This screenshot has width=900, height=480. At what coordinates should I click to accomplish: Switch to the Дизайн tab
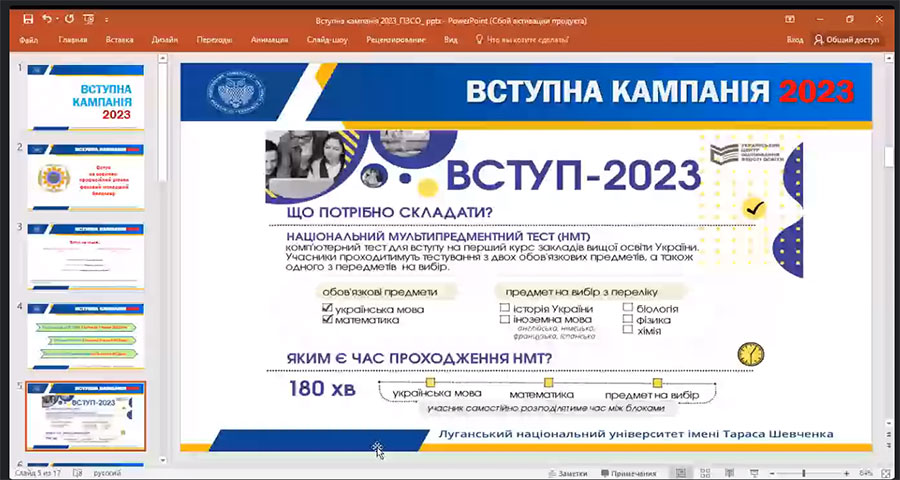[165, 40]
